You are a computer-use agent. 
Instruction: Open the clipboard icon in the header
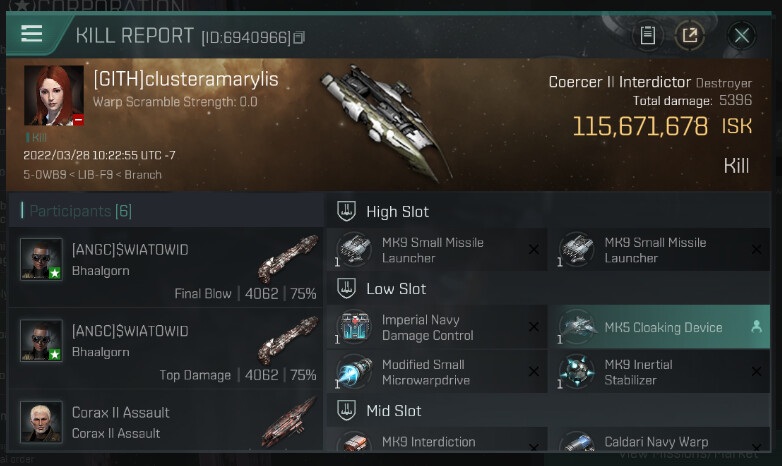pyautogui.click(x=647, y=35)
